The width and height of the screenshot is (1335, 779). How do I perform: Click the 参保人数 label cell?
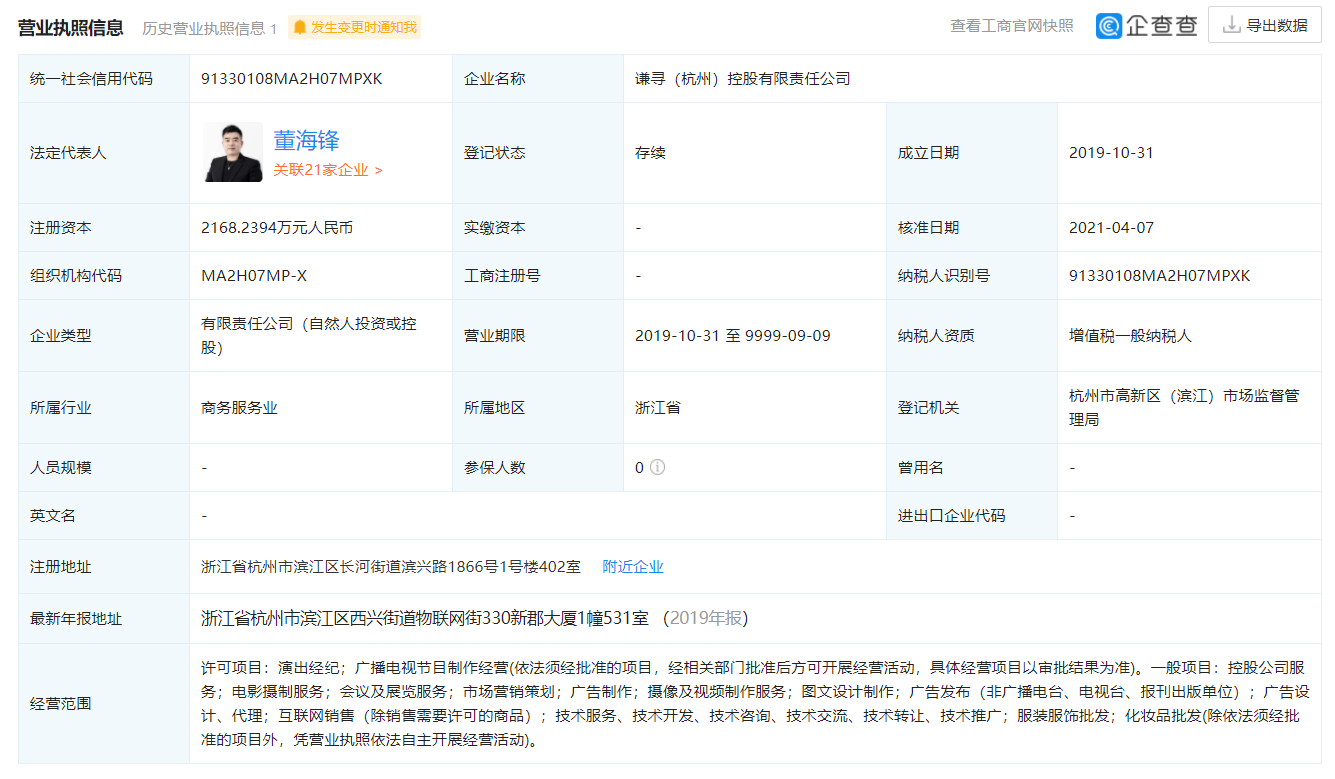point(538,467)
